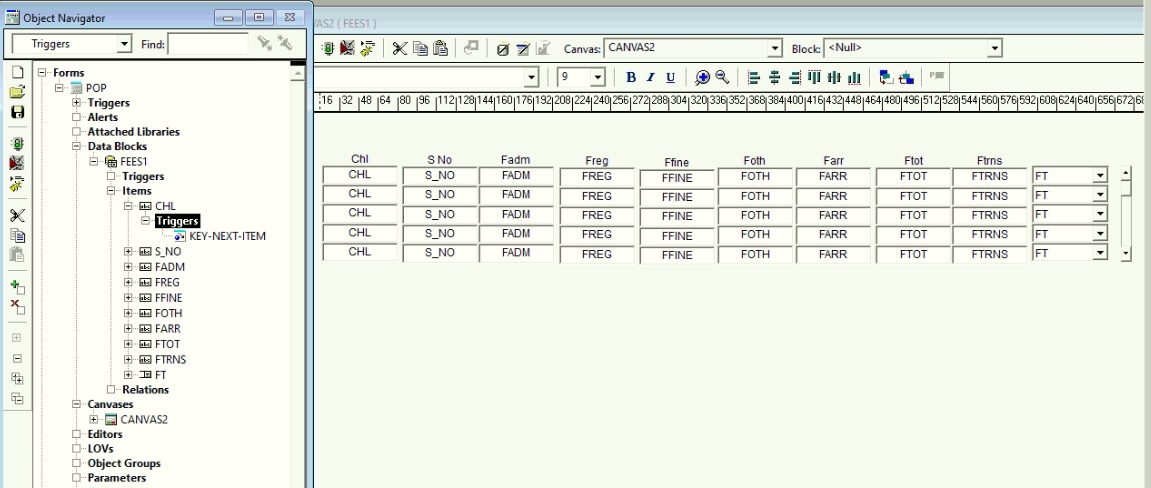1151x488 pixels.
Task: Click the Find input field
Action: point(209,44)
